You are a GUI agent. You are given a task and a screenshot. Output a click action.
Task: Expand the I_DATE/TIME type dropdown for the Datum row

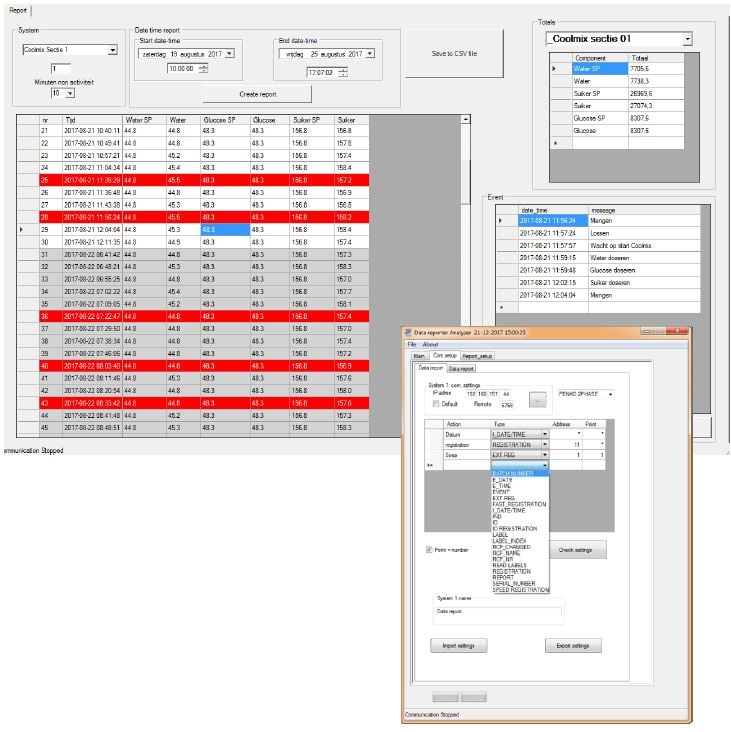pos(544,435)
